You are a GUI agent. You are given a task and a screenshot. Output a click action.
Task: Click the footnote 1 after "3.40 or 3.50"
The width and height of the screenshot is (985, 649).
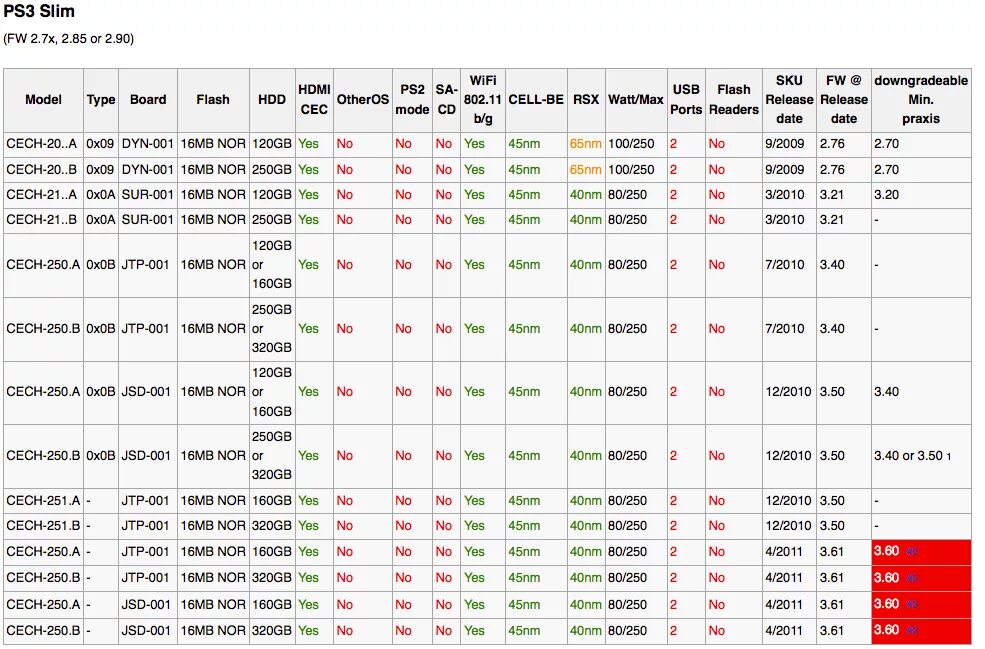coord(949,456)
